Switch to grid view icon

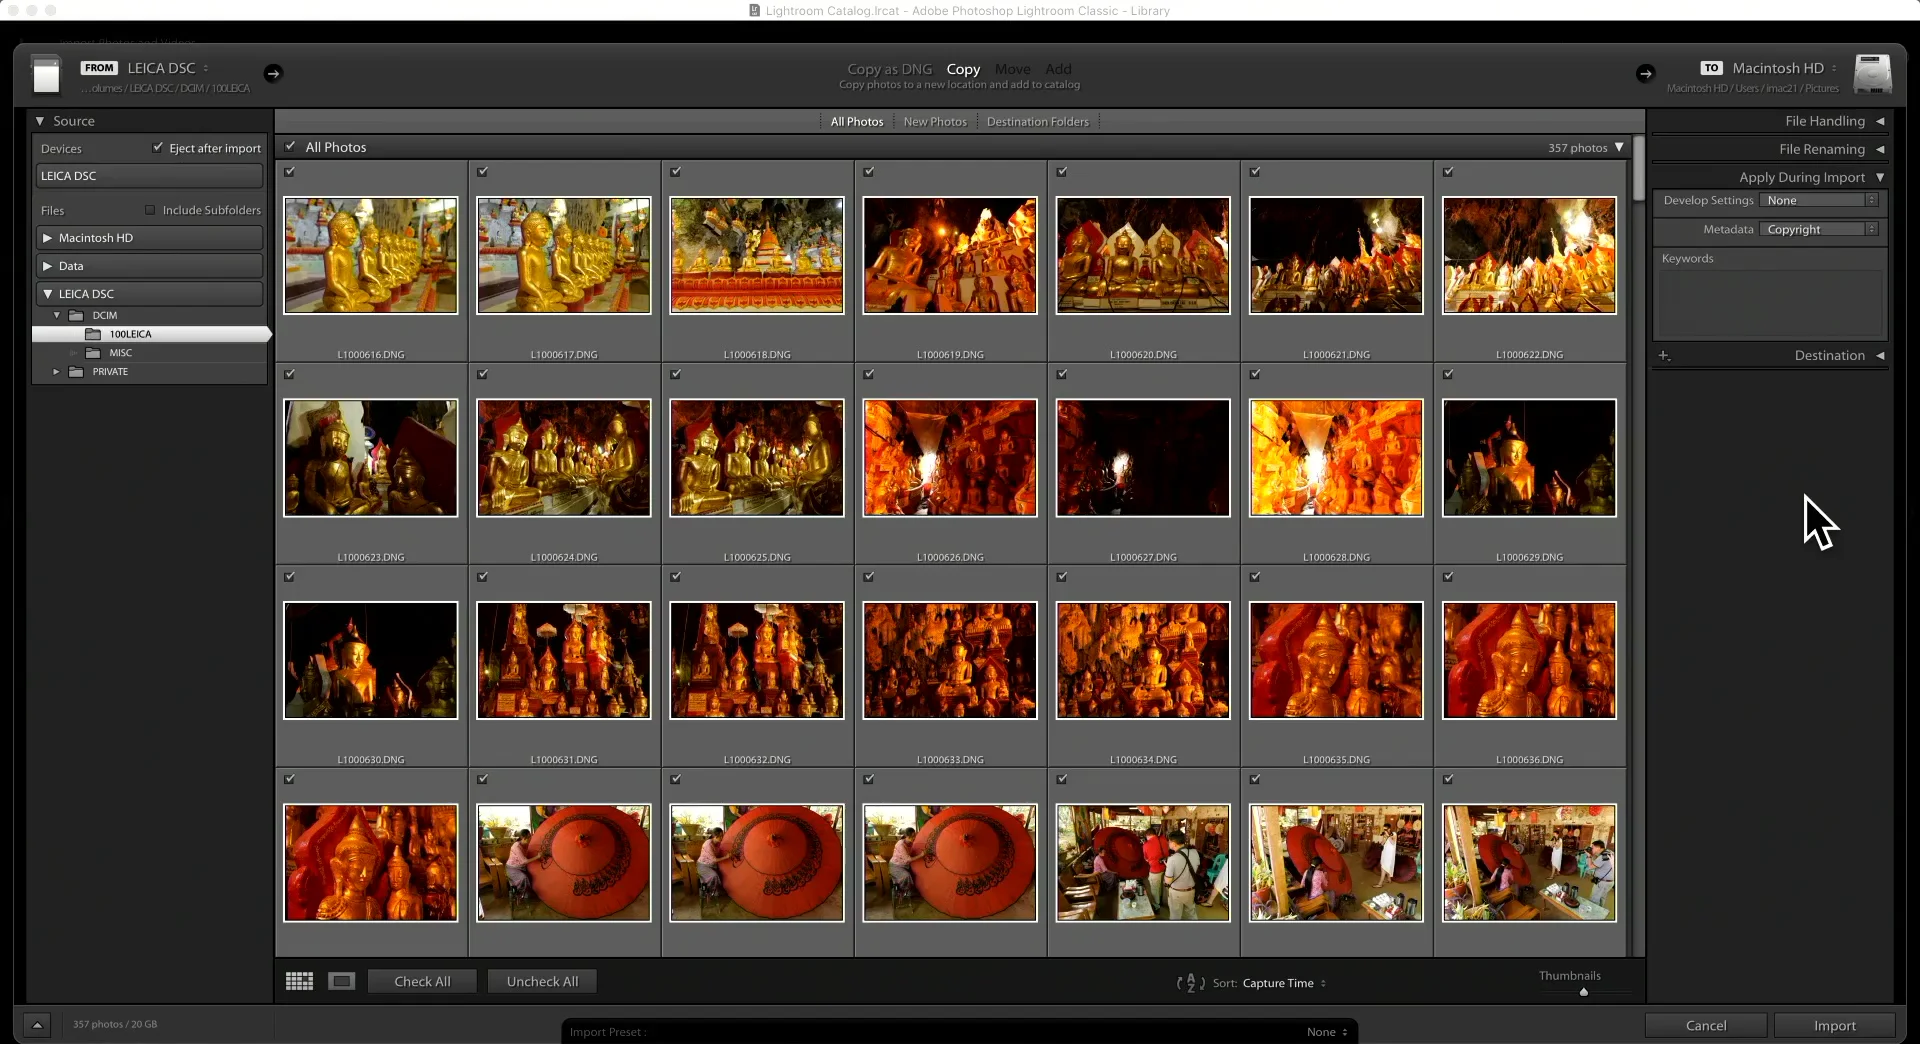(x=299, y=981)
